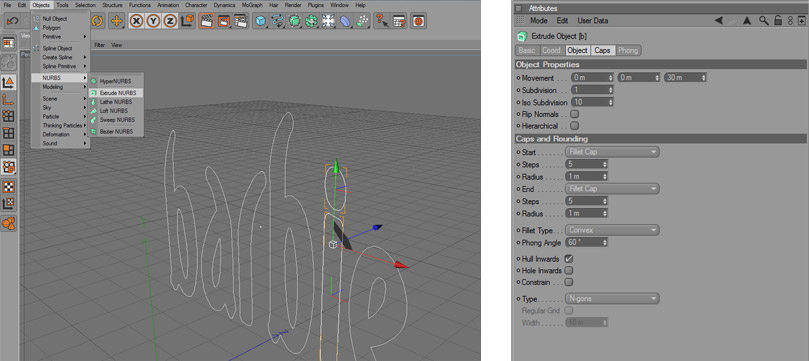Click the orange animation figures icon

point(9,223)
